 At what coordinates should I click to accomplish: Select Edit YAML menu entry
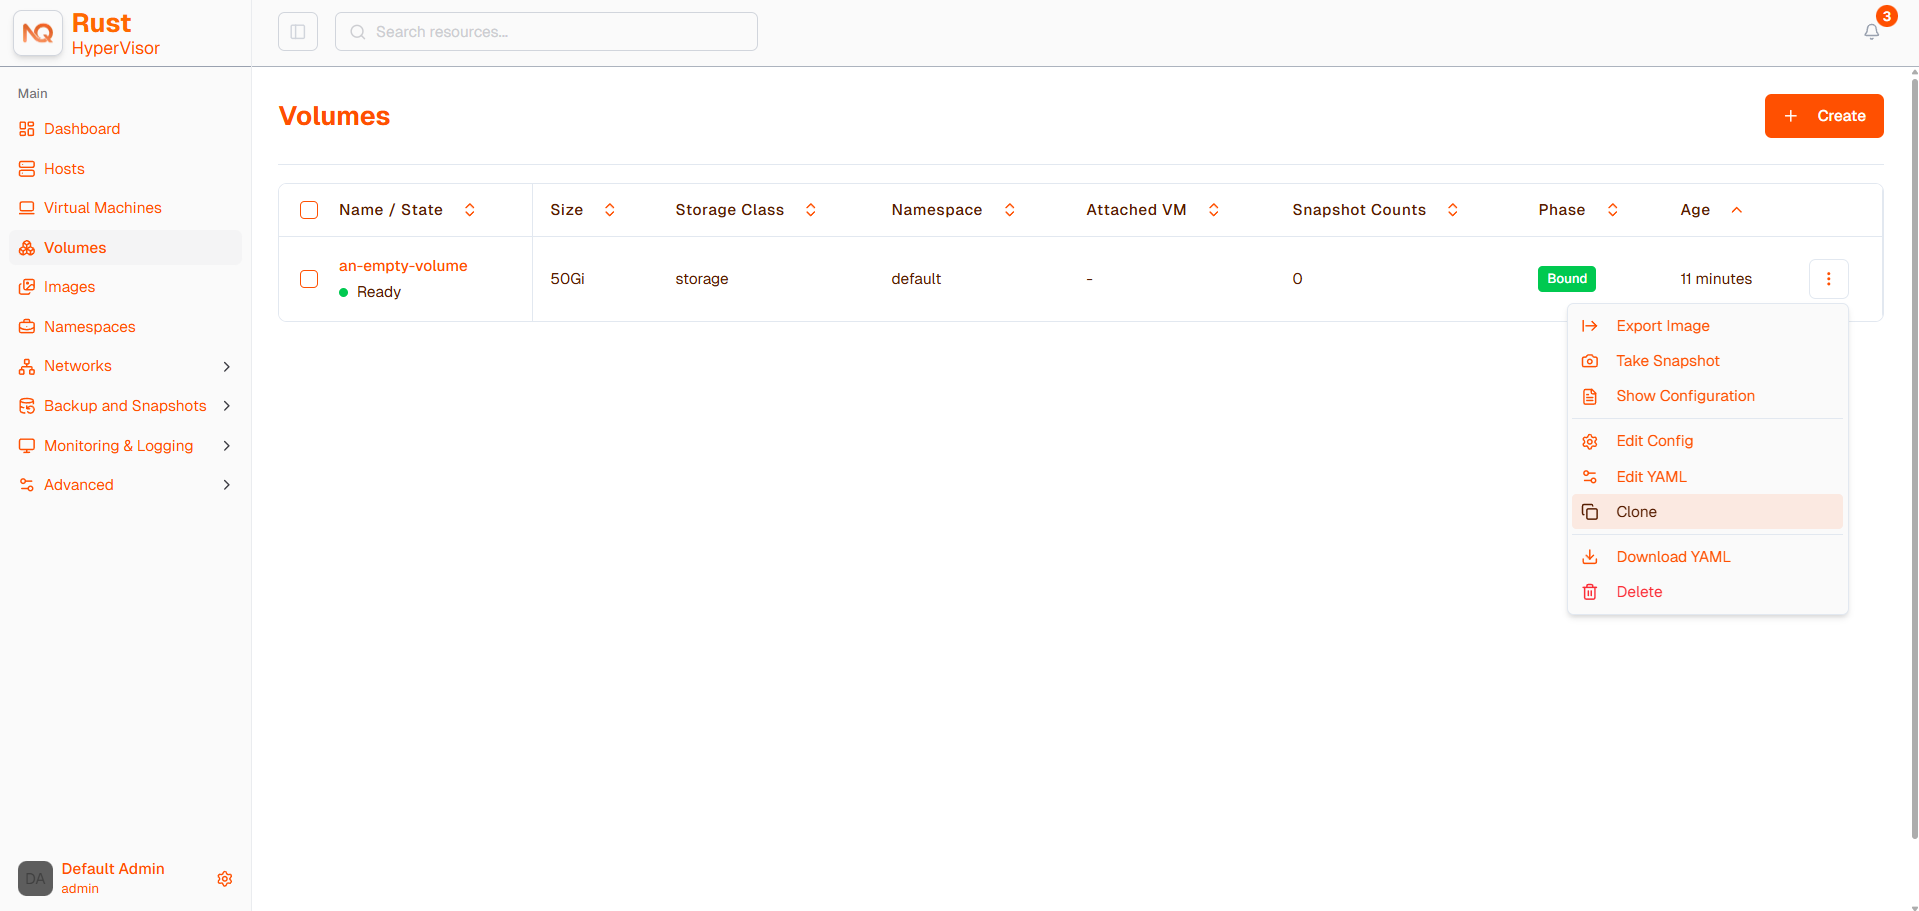[x=1707, y=477]
